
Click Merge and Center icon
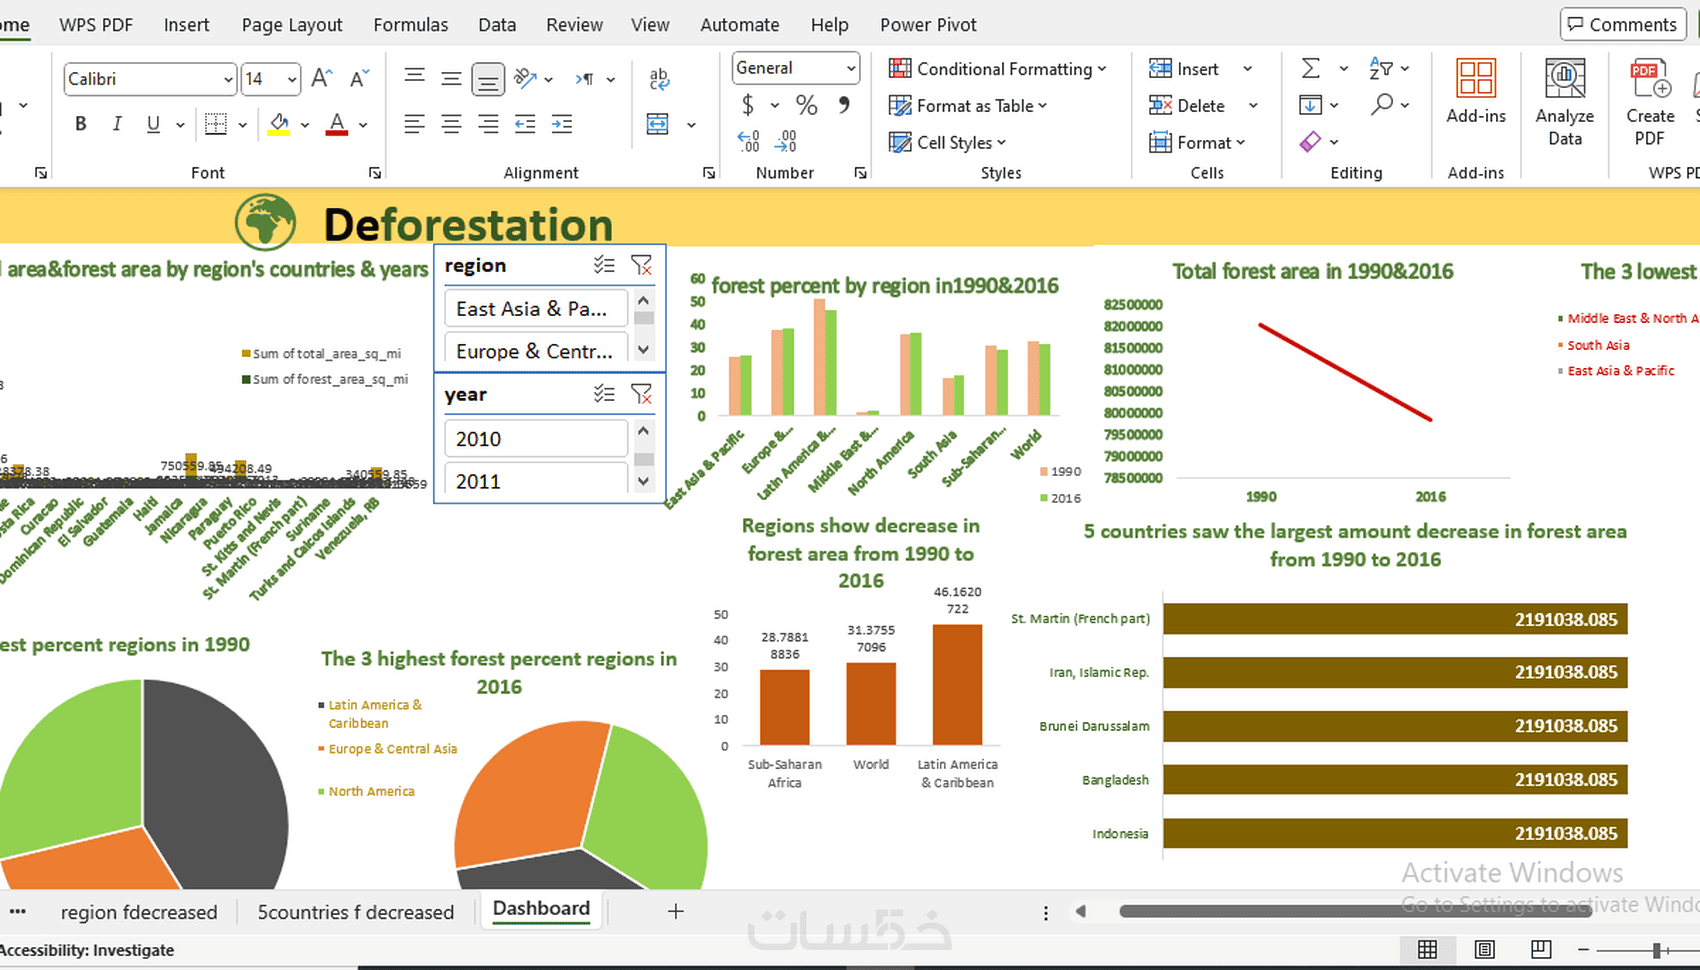pos(658,124)
